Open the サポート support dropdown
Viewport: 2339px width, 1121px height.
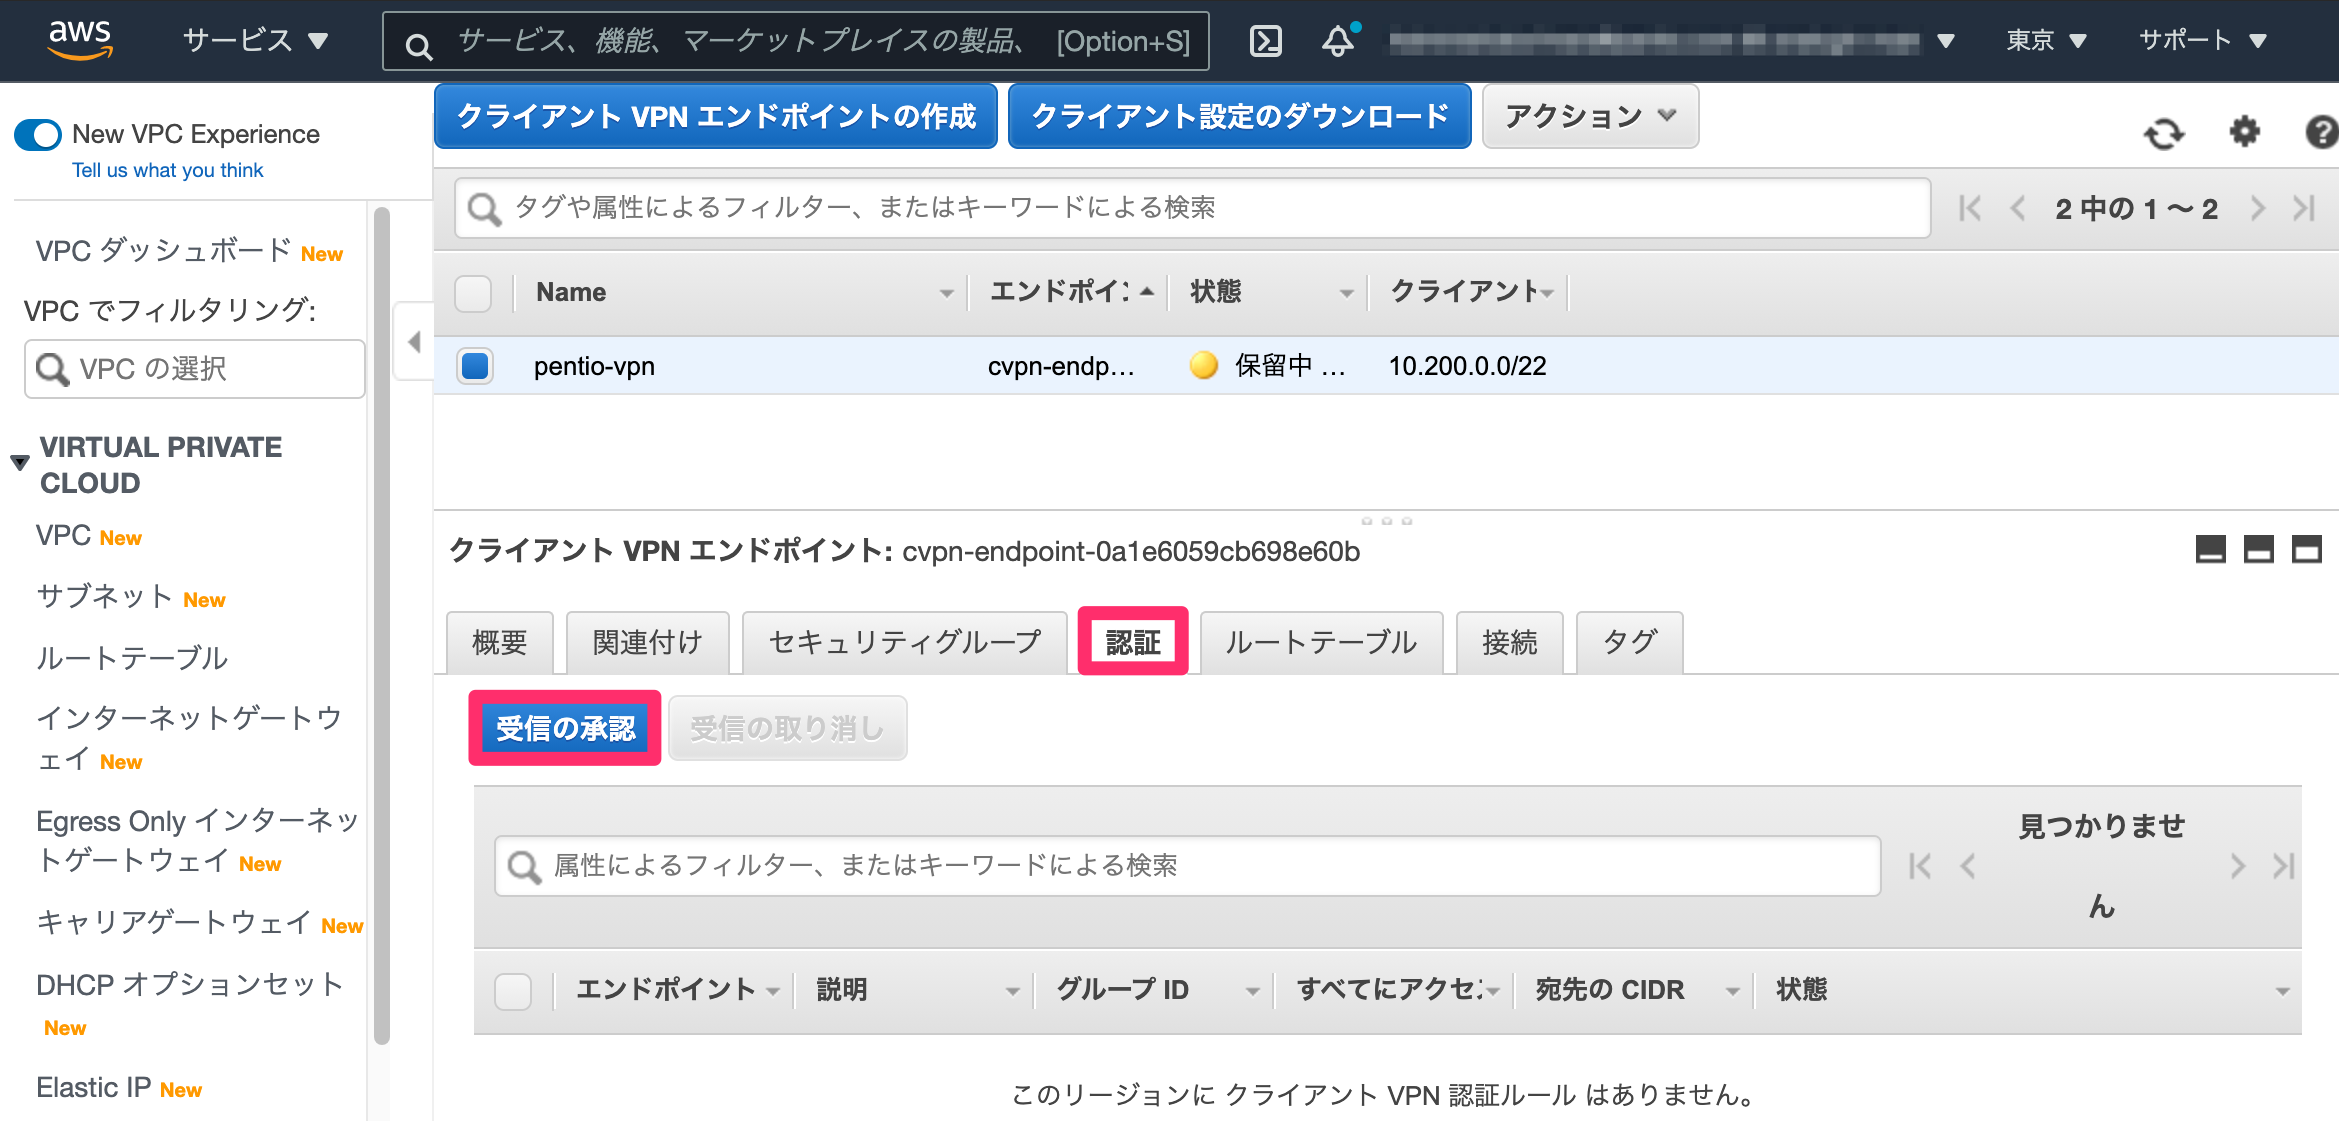2201,41
